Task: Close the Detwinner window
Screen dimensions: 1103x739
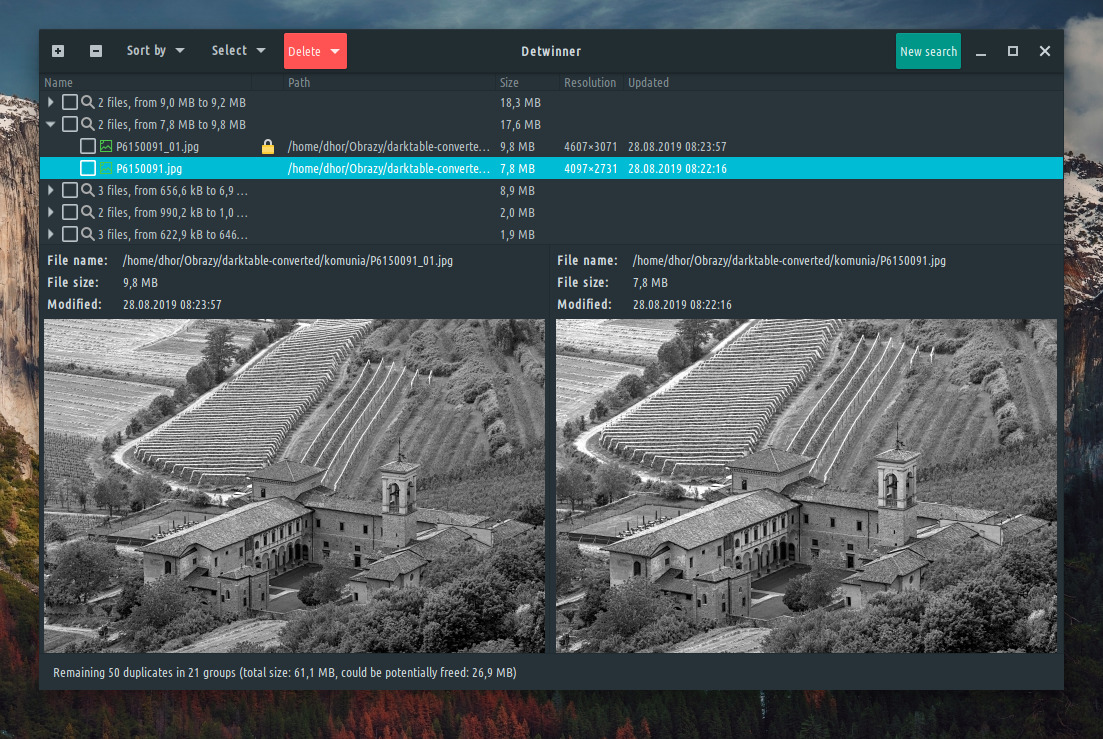Action: tap(1045, 51)
